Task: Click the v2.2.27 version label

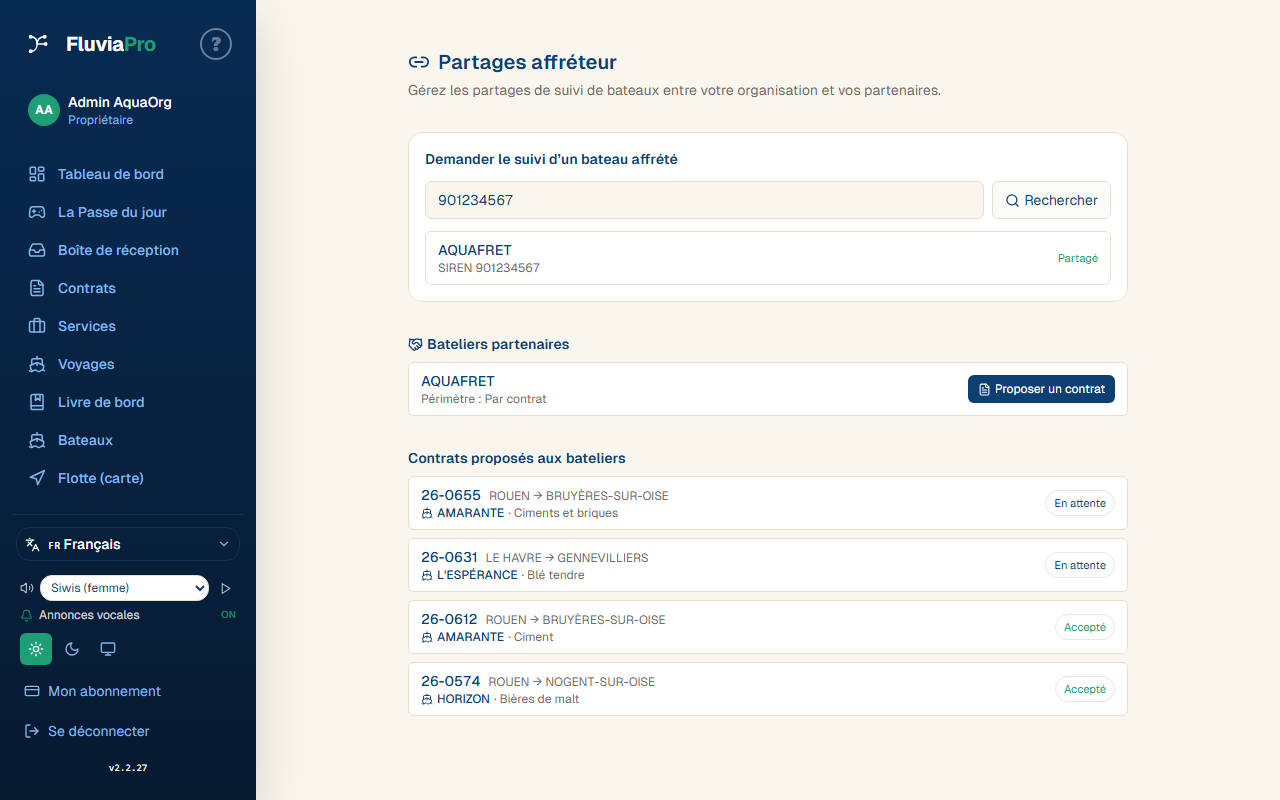Action: [x=128, y=768]
